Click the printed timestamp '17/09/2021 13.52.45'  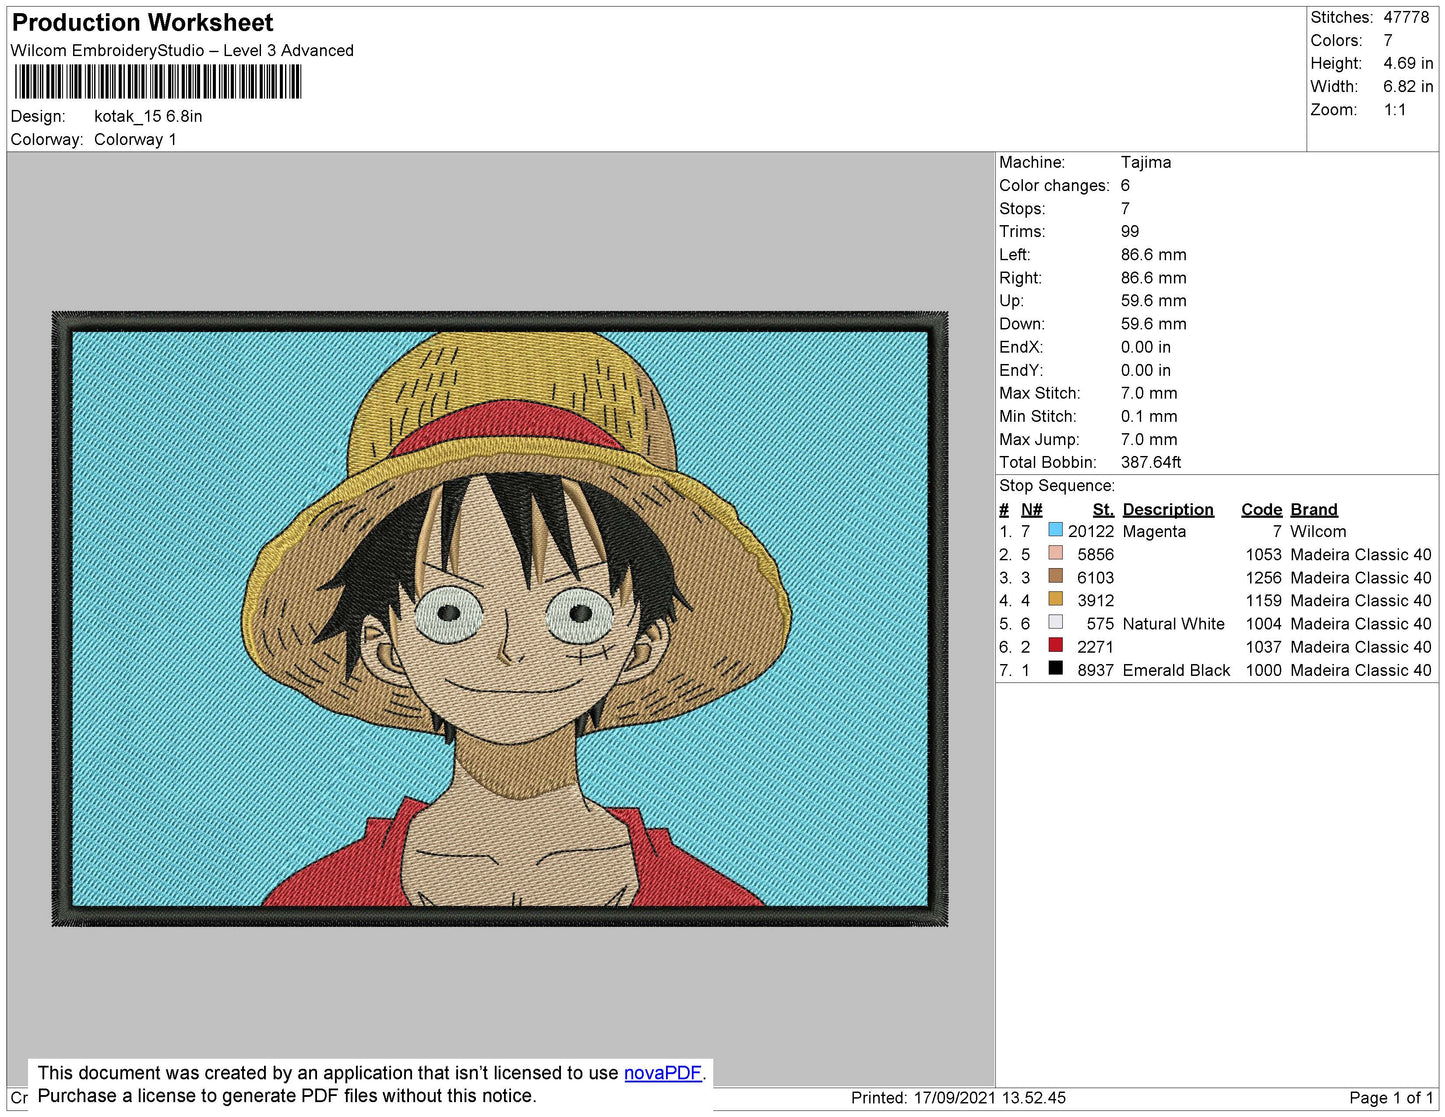(989, 1097)
